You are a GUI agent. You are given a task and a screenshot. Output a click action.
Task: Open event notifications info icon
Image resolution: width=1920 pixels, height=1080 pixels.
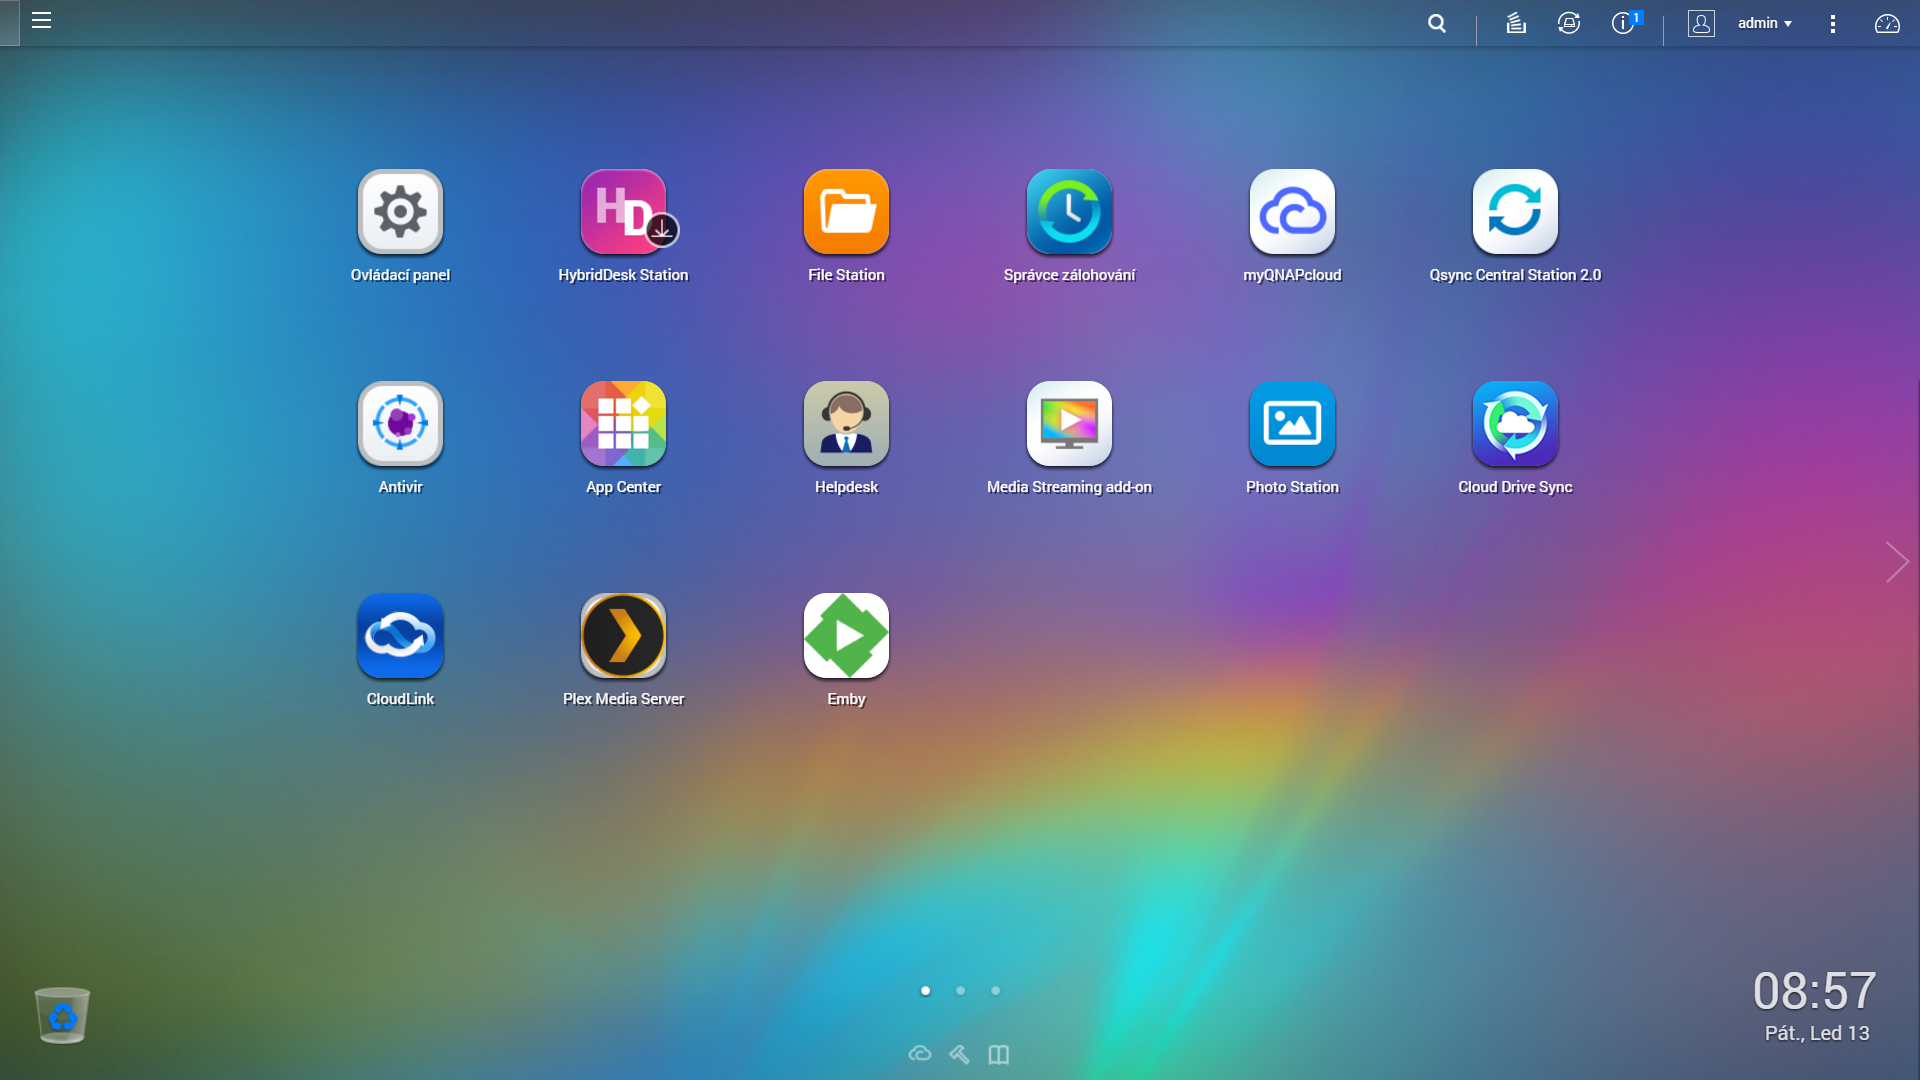pyautogui.click(x=1622, y=23)
